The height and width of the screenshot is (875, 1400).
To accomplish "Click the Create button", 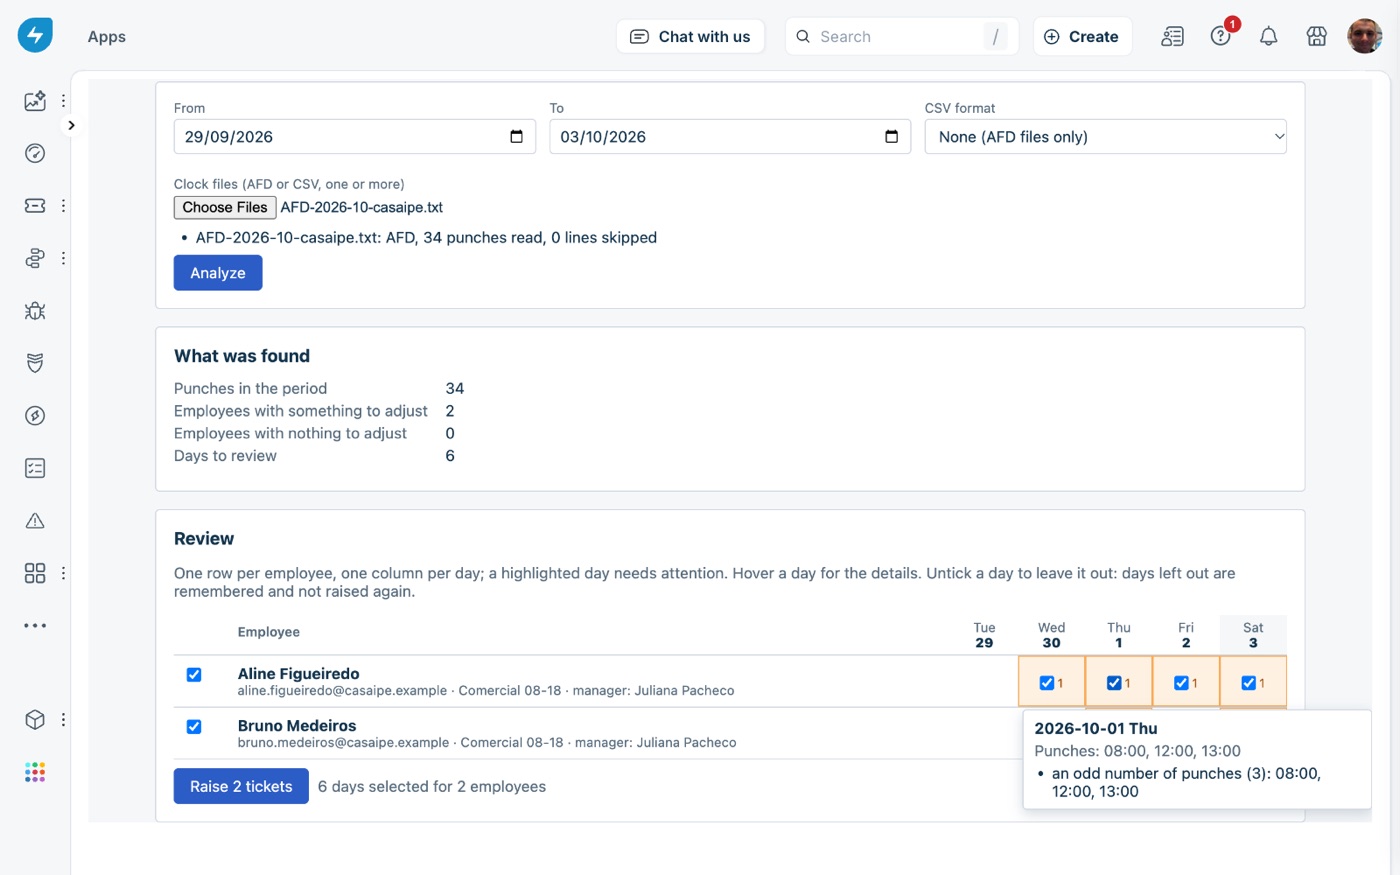I will pos(1082,37).
